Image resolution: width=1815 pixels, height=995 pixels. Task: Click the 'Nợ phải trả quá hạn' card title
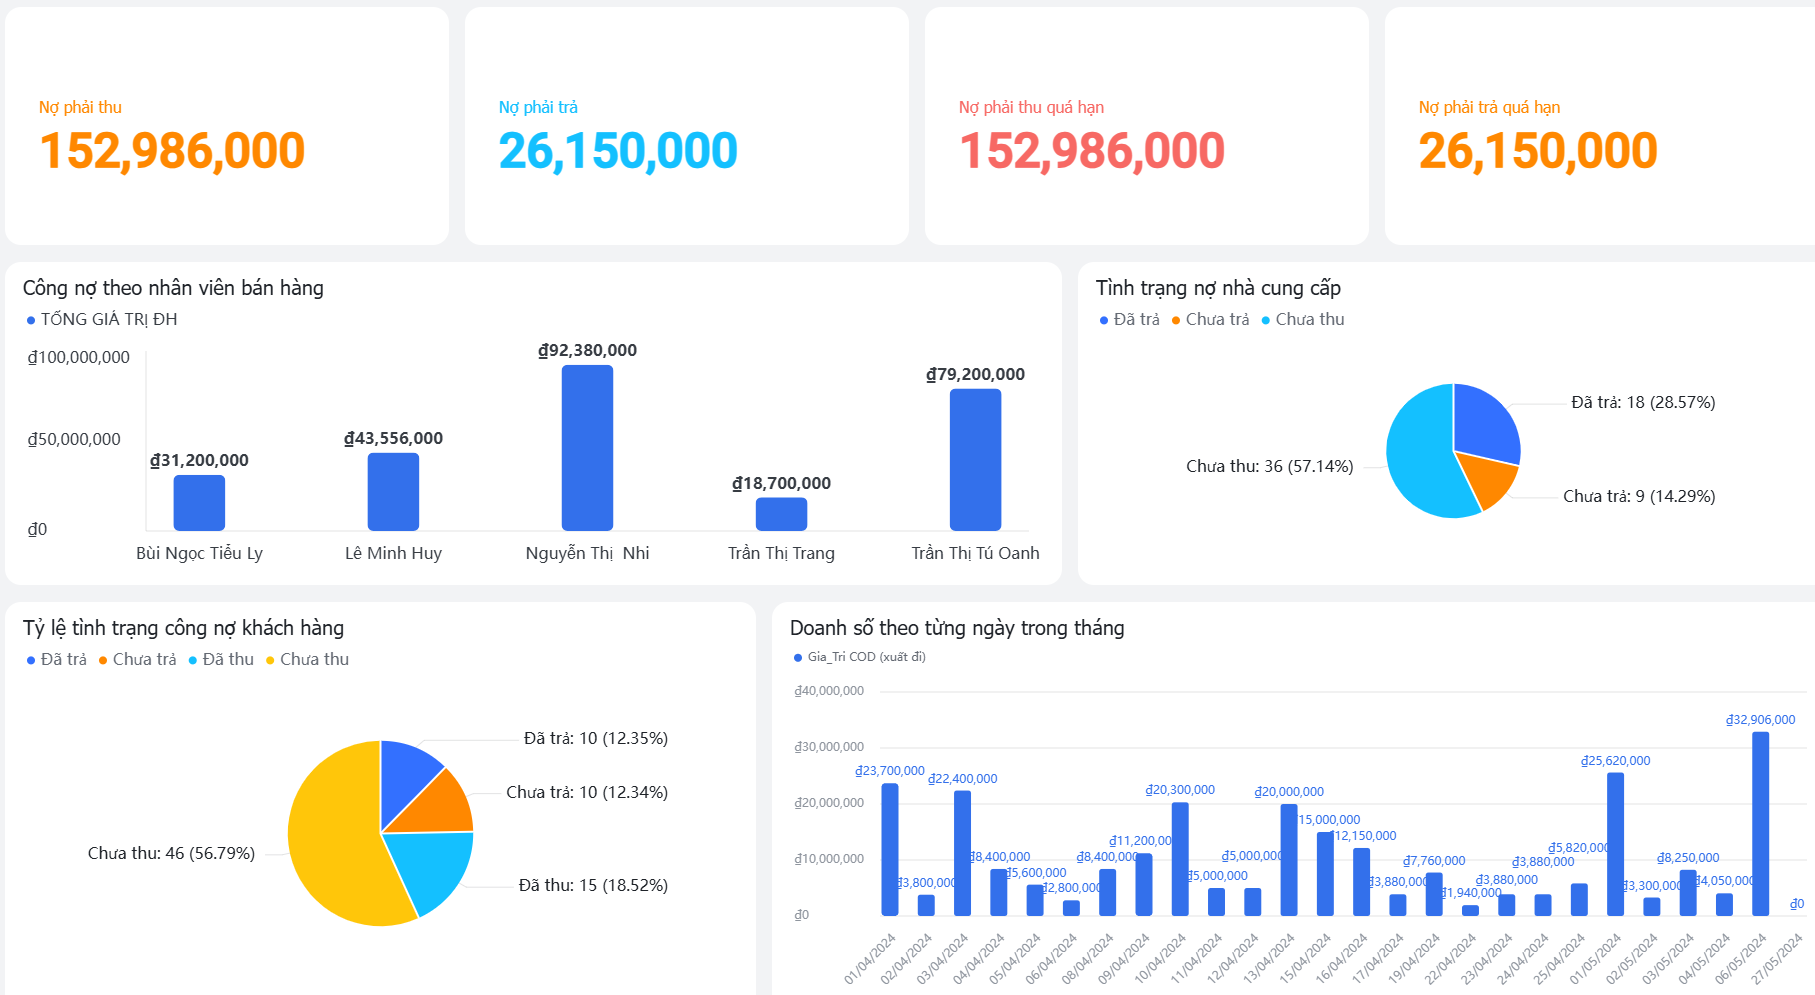1489,107
